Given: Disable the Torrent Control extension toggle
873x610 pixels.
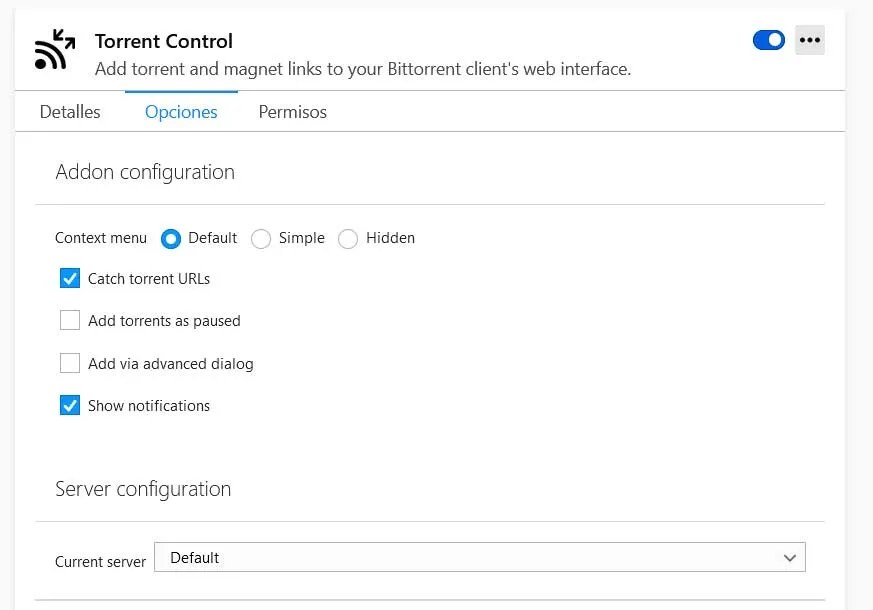Looking at the screenshot, I should [x=768, y=40].
